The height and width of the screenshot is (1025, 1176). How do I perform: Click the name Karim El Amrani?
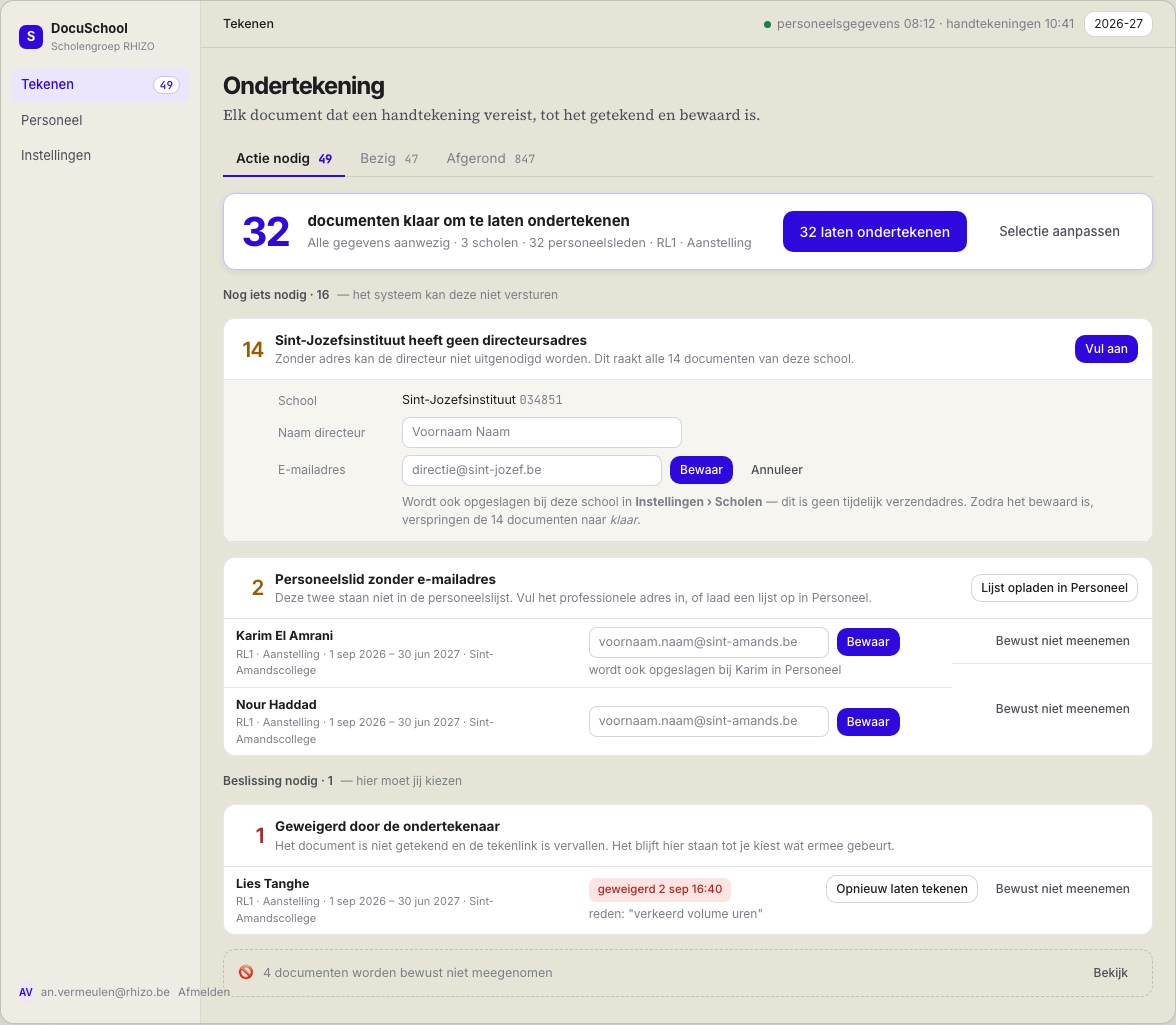click(x=284, y=636)
